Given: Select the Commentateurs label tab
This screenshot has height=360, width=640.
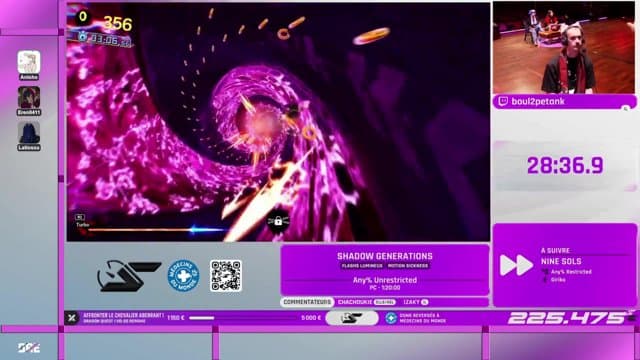Looking at the screenshot, I should [x=307, y=302].
